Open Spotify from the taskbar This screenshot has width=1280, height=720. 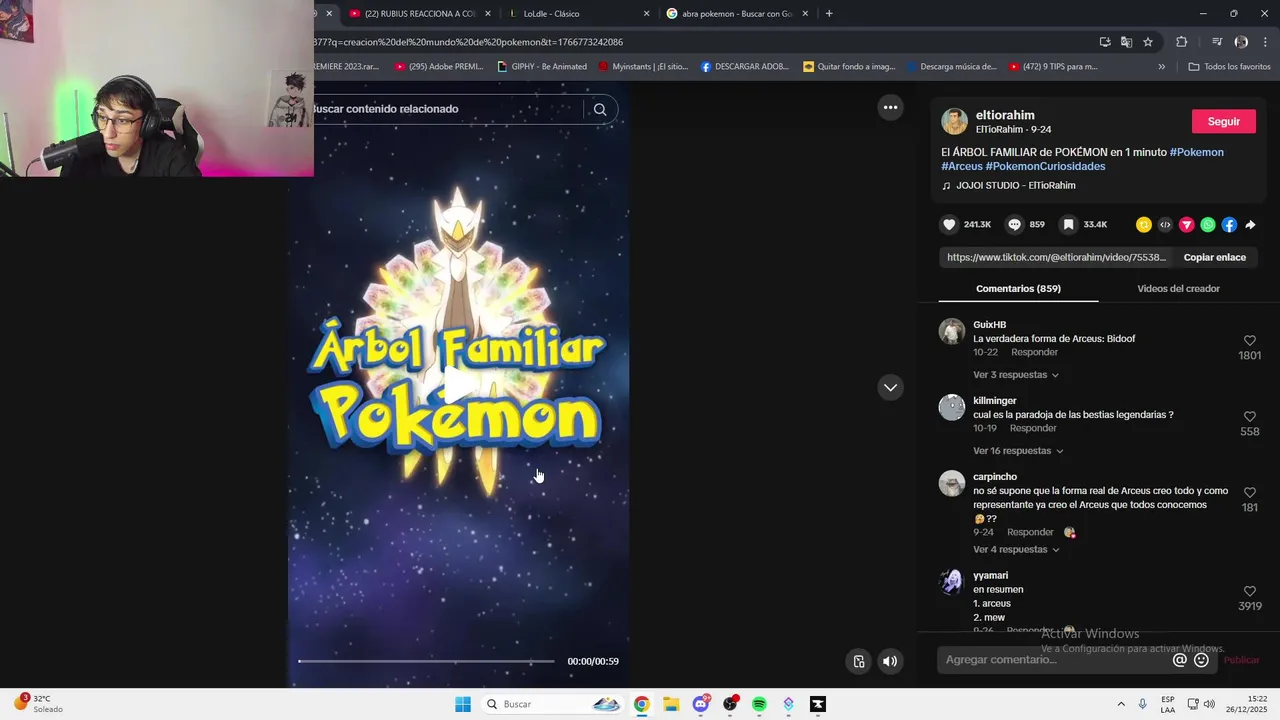[x=759, y=704]
